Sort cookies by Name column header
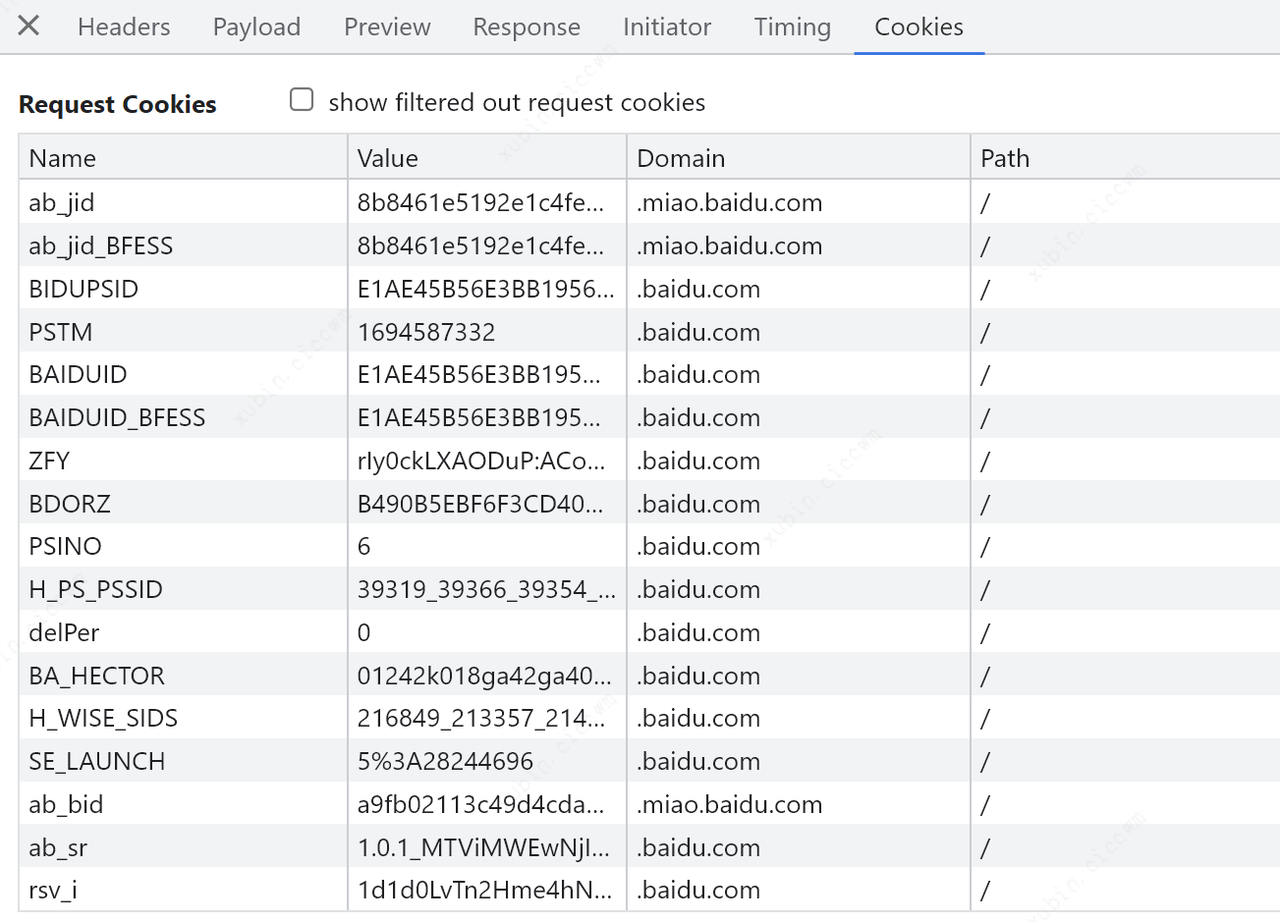 pyautogui.click(x=183, y=158)
